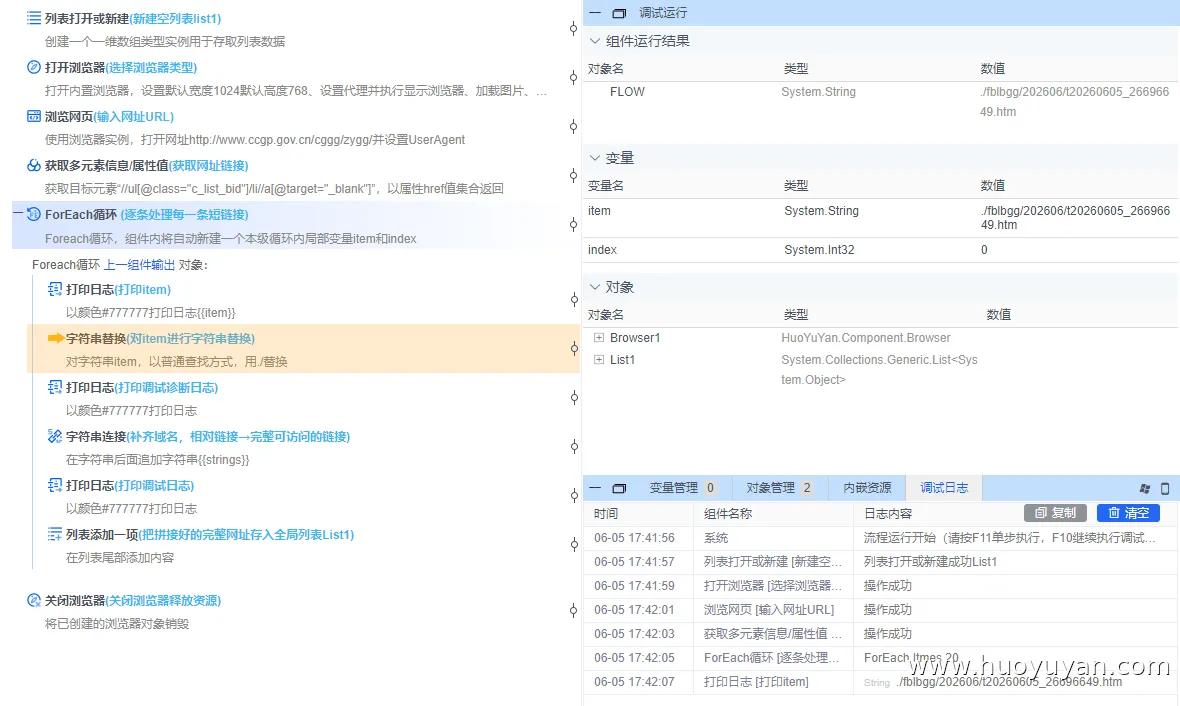This screenshot has height=706, width=1180.
Task: Click log row 流程运行开始
Action: point(880,537)
